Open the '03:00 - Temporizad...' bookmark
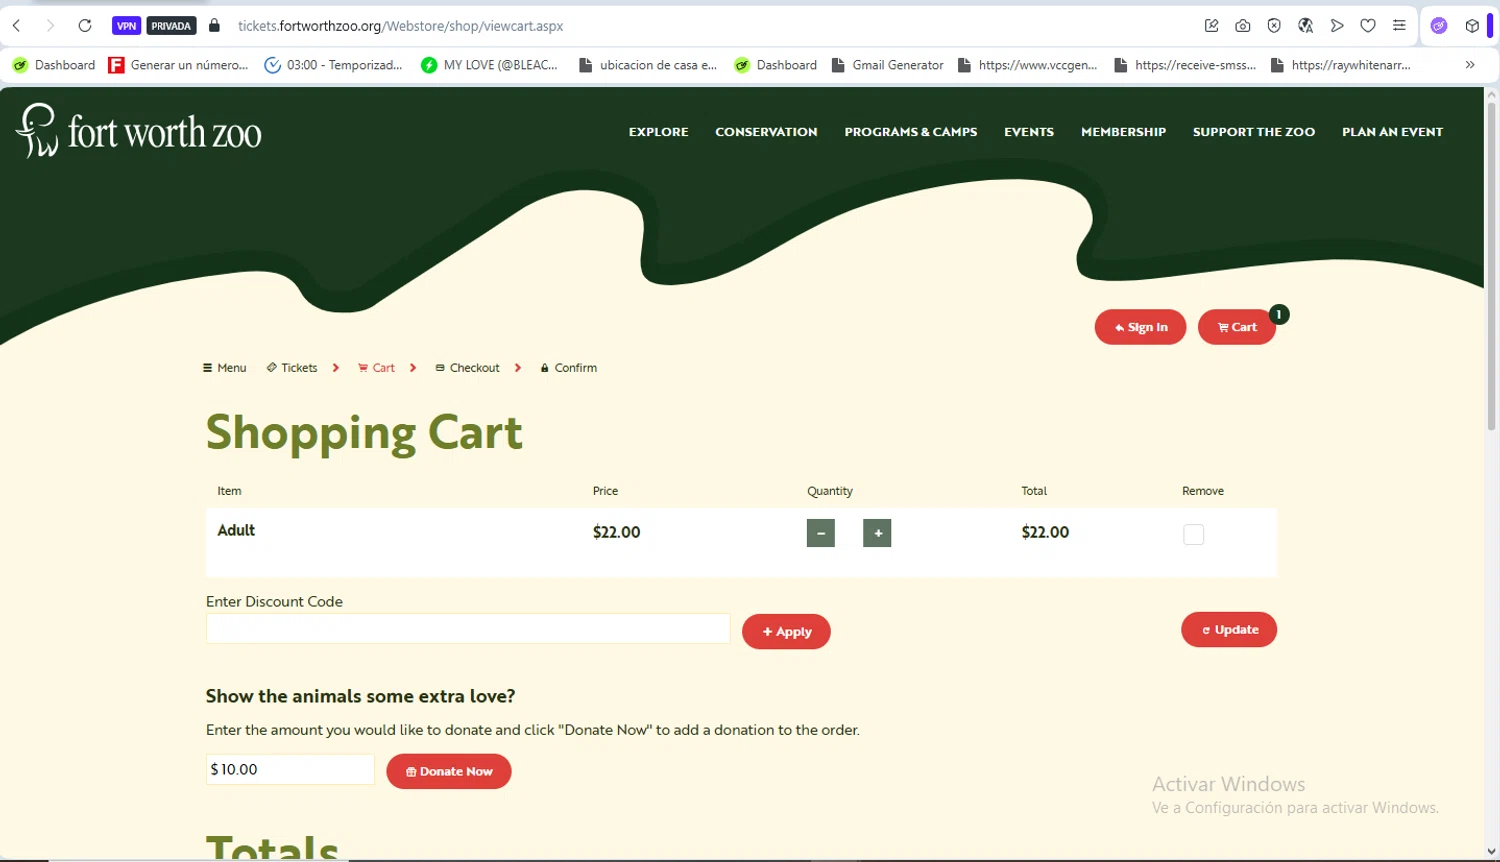 (334, 65)
